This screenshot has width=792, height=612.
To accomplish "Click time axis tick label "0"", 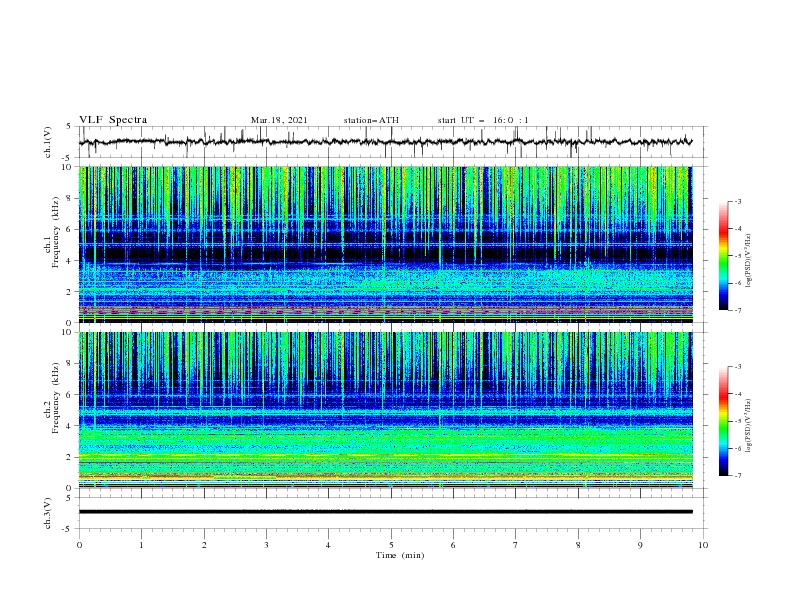I will [79, 545].
